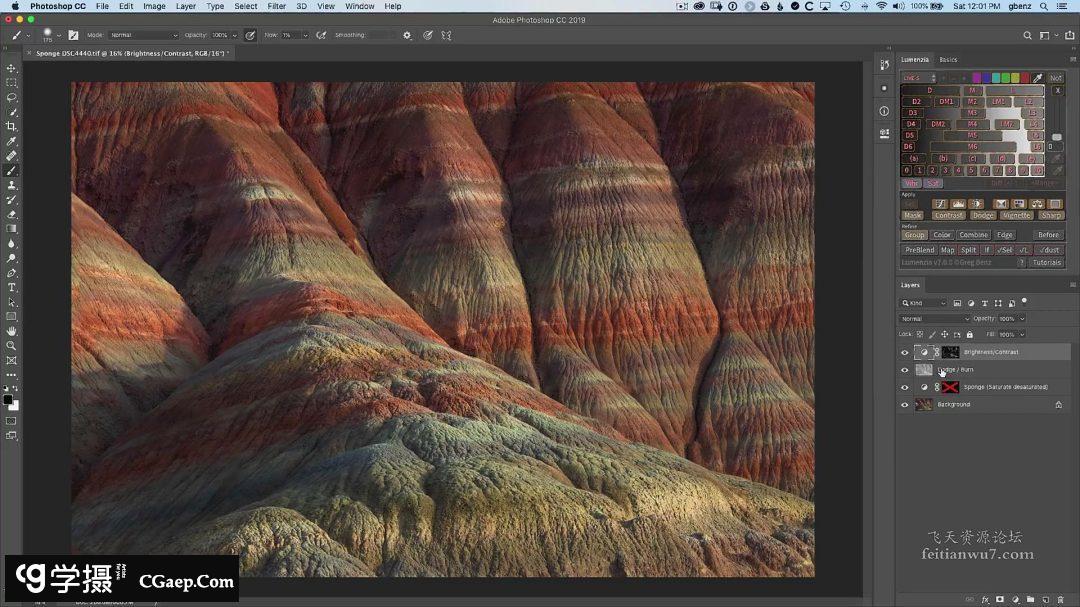Click the lock all icon in Layers panel

(970, 334)
